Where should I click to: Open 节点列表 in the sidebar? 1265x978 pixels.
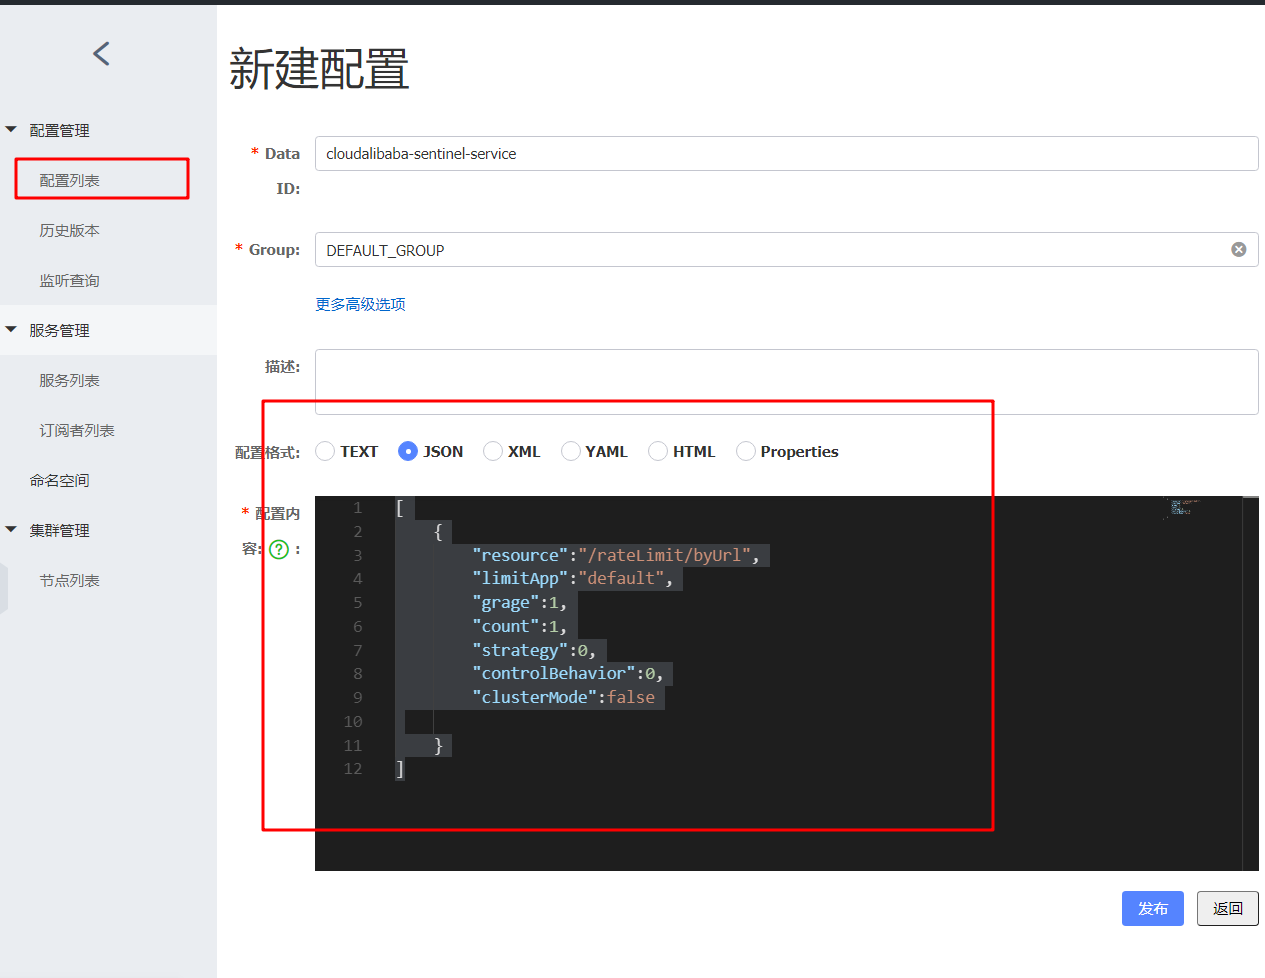pyautogui.click(x=69, y=580)
